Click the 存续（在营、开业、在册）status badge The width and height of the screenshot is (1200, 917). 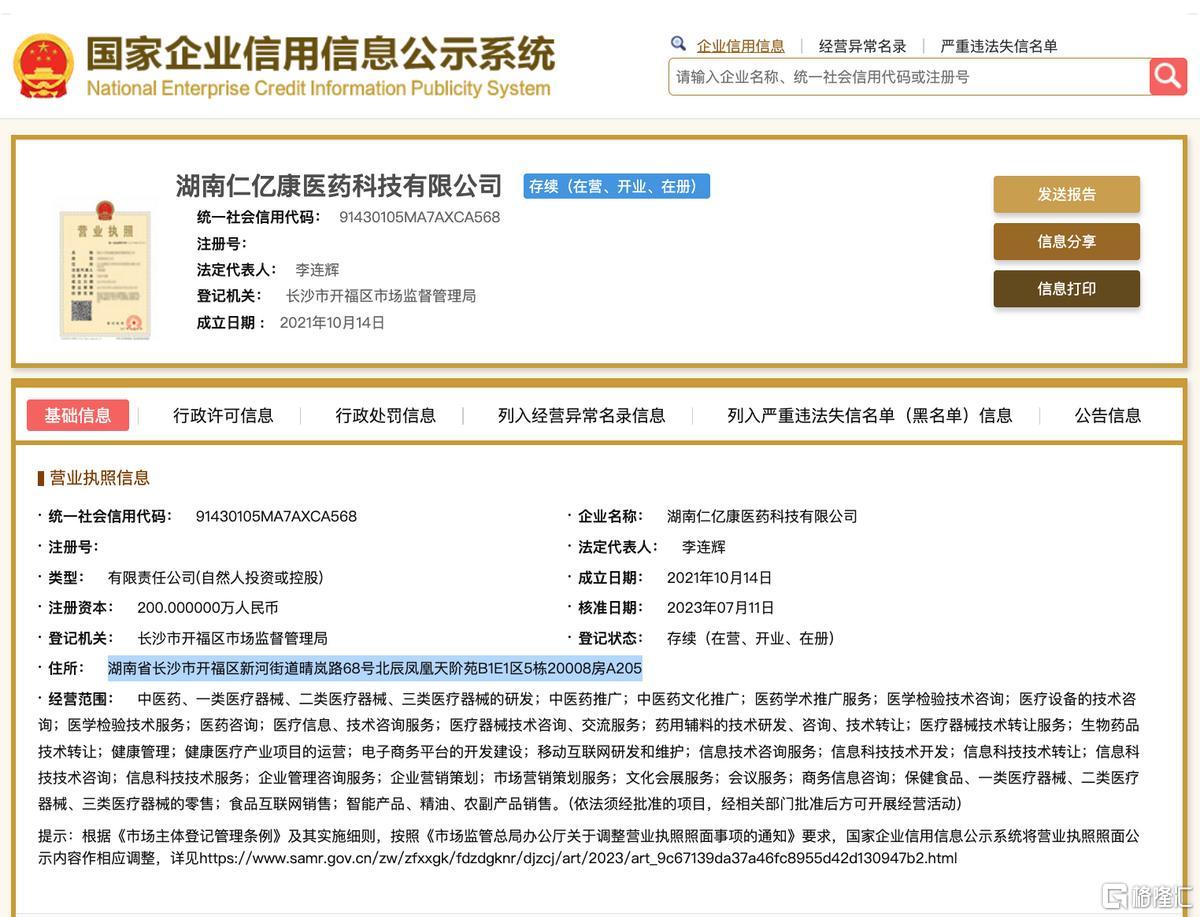[617, 186]
